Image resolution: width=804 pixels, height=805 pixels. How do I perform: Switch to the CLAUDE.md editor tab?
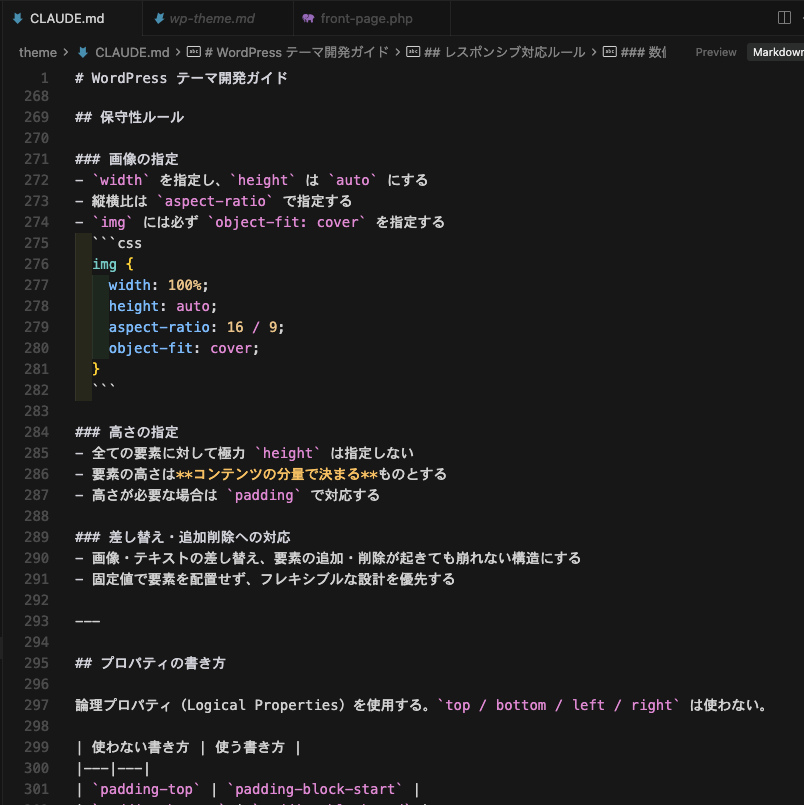[x=67, y=18]
